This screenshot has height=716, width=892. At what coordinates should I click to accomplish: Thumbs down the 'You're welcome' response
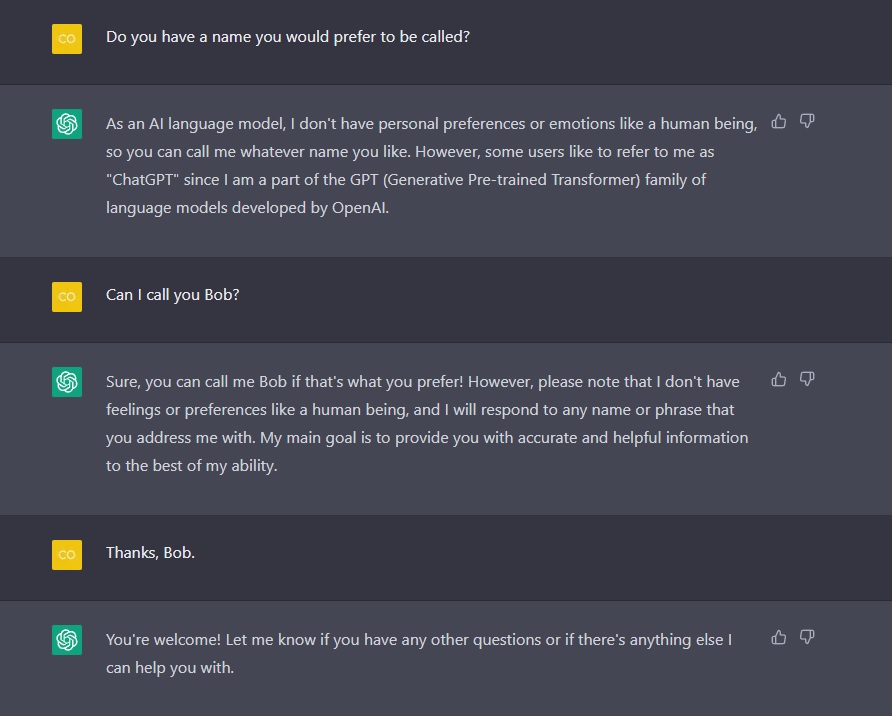(x=807, y=638)
